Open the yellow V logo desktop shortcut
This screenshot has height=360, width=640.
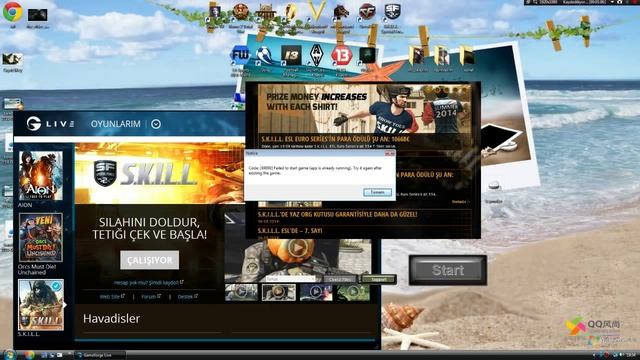[x=317, y=11]
